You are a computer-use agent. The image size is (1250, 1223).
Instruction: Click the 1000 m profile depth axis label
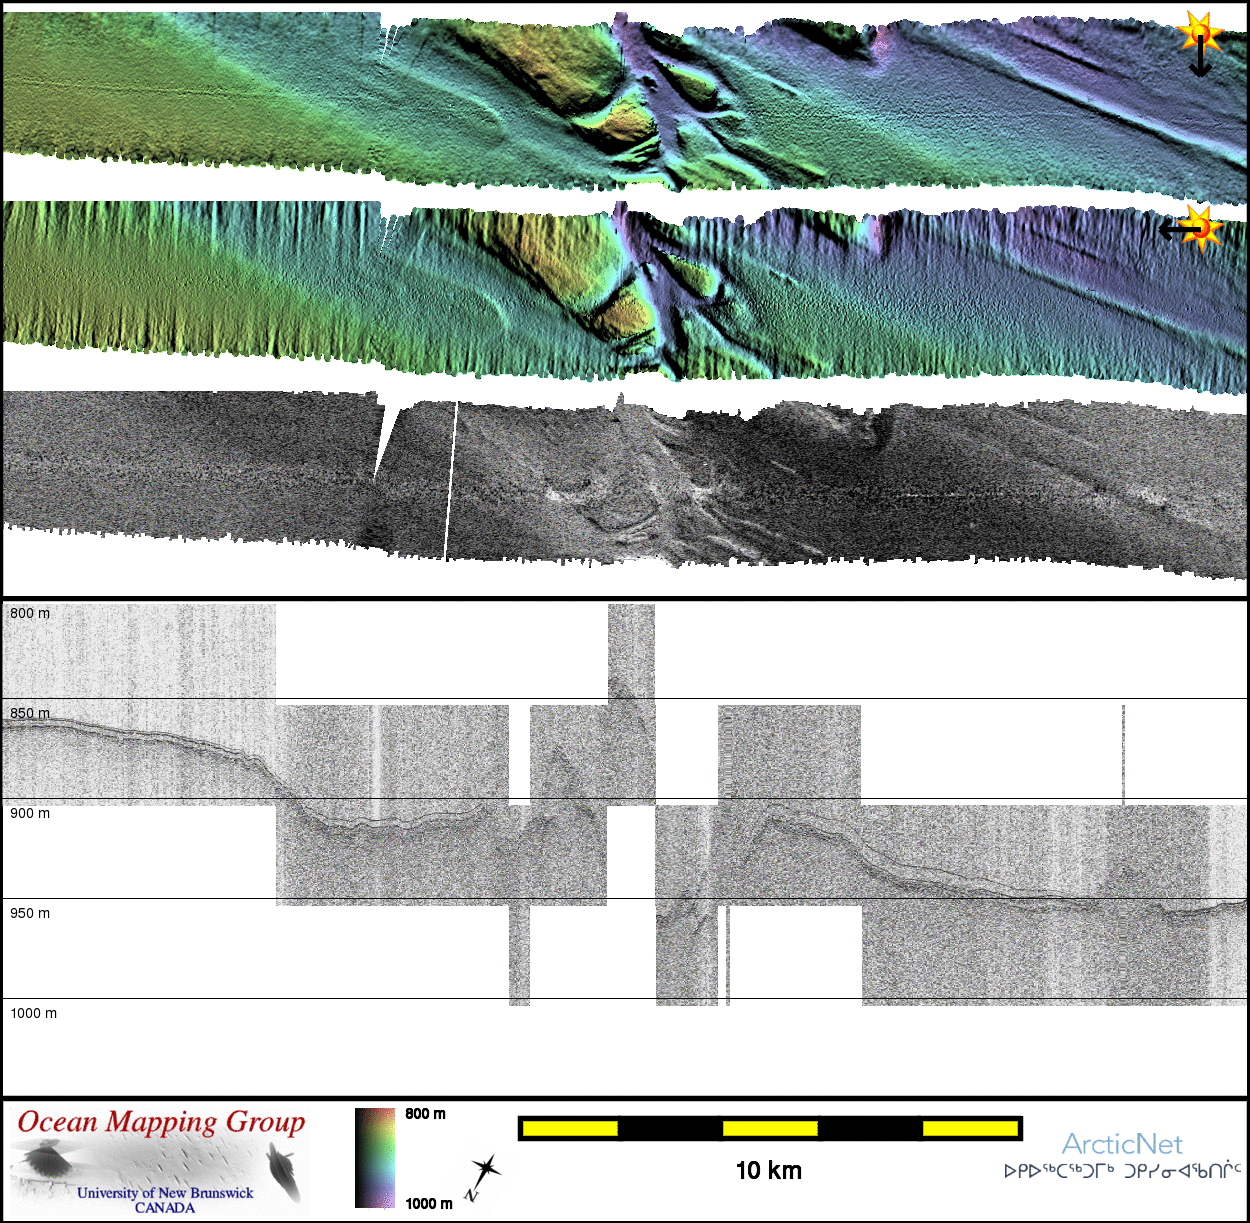tap(34, 1013)
